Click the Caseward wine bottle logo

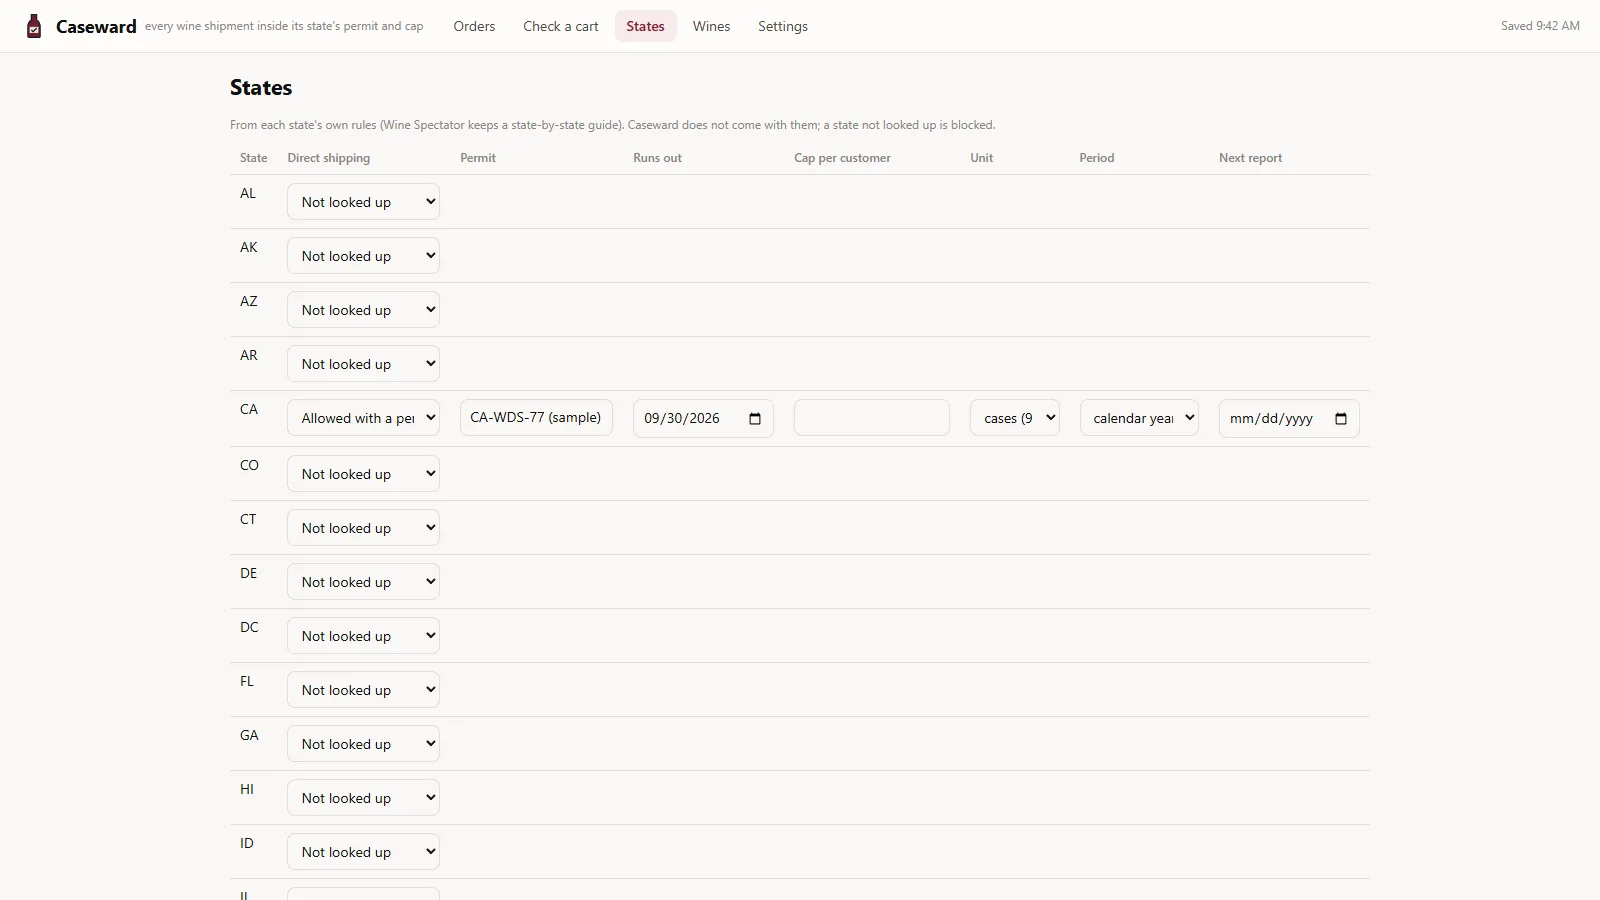coord(34,26)
